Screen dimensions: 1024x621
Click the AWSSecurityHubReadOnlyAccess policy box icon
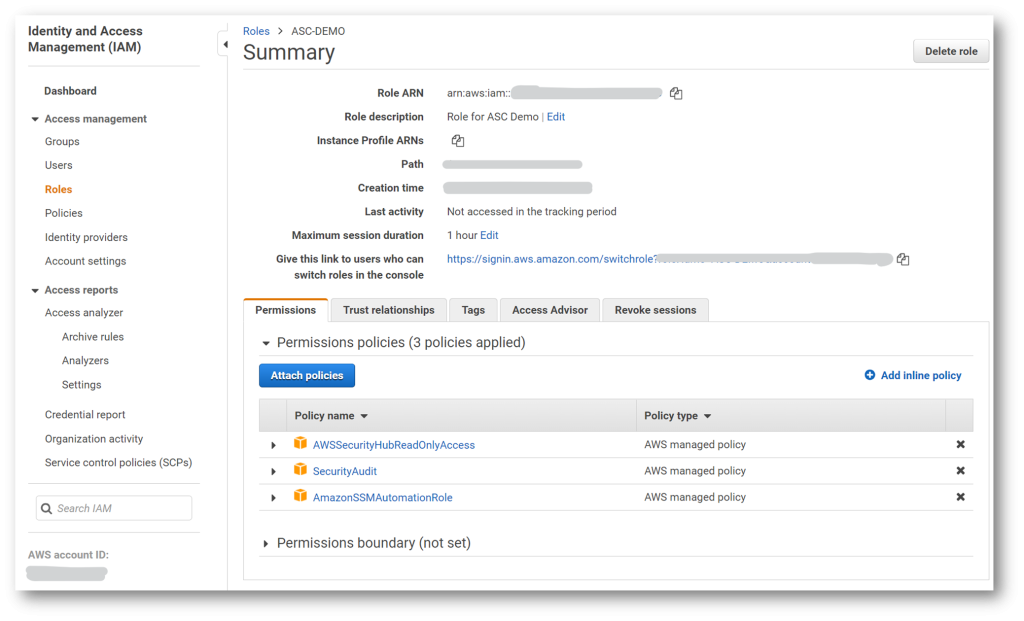click(300, 443)
